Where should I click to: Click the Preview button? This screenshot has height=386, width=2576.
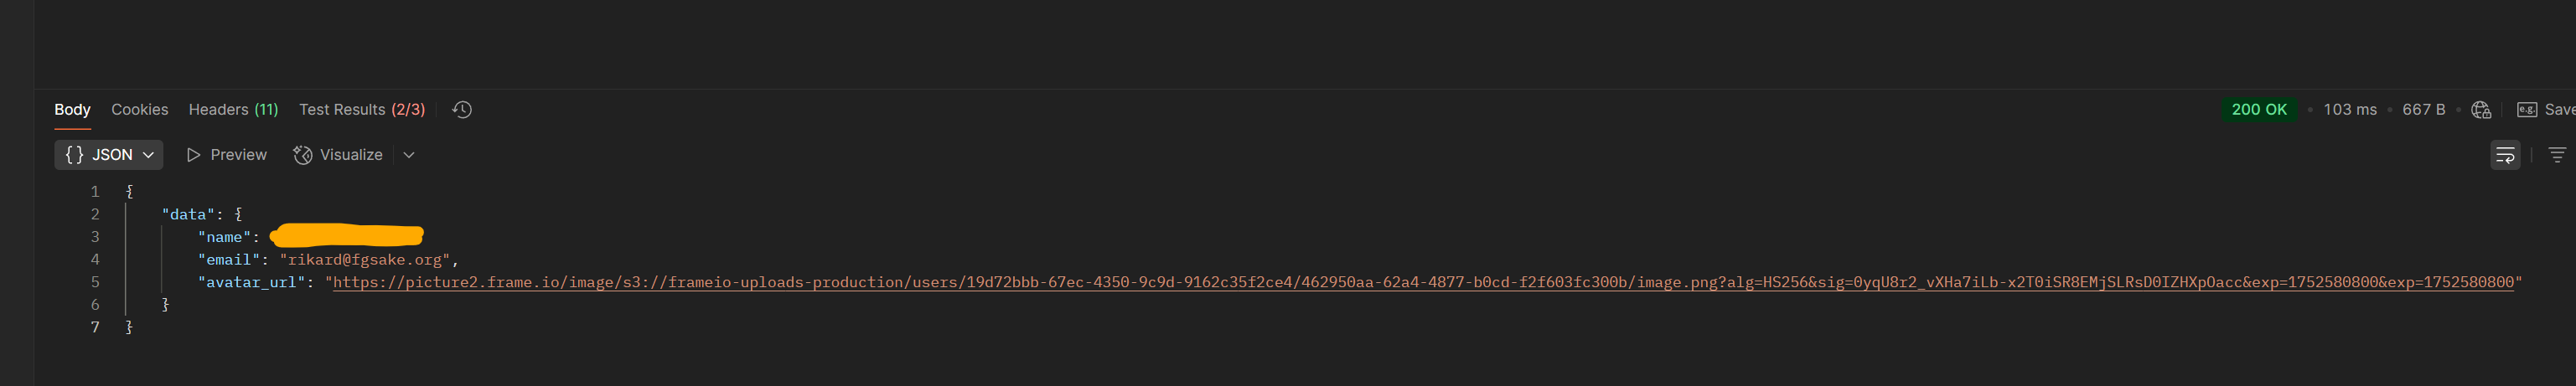pyautogui.click(x=227, y=155)
